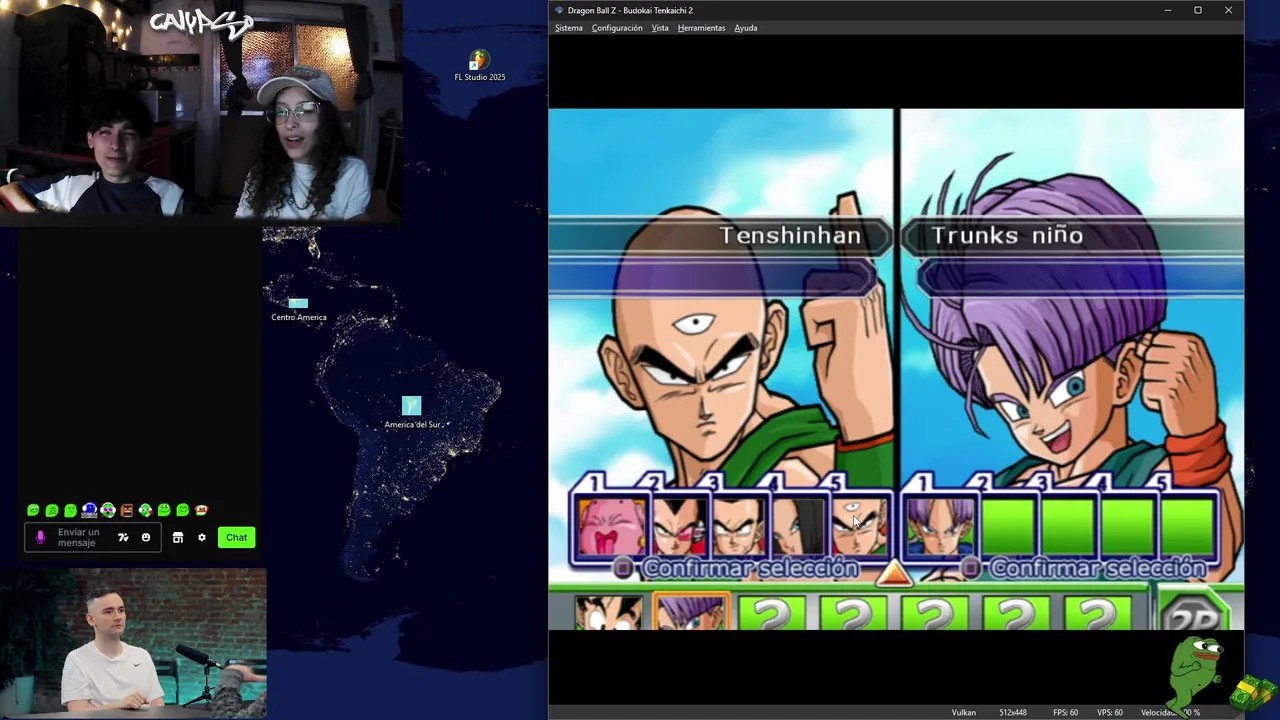
Task: Click the blue keyboard-playing emote
Action: tap(89, 510)
